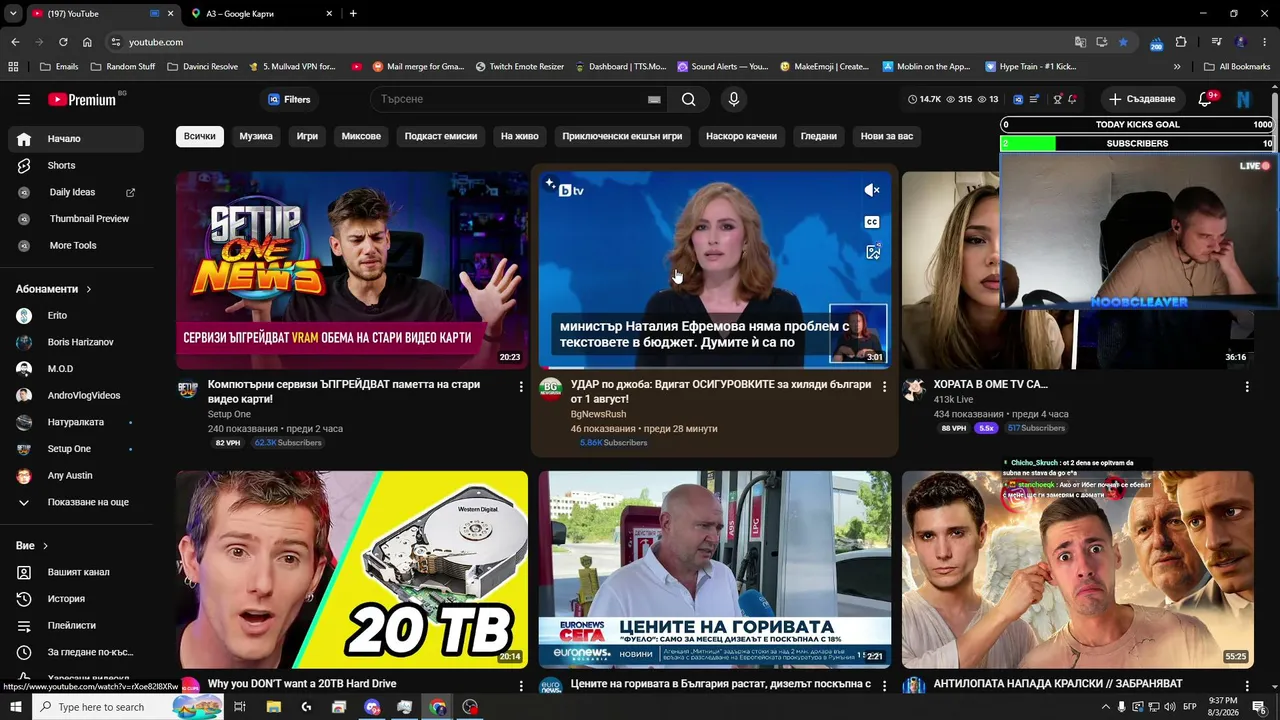Select the Гледани filter chip
The width and height of the screenshot is (1280, 720).
pyautogui.click(x=819, y=136)
